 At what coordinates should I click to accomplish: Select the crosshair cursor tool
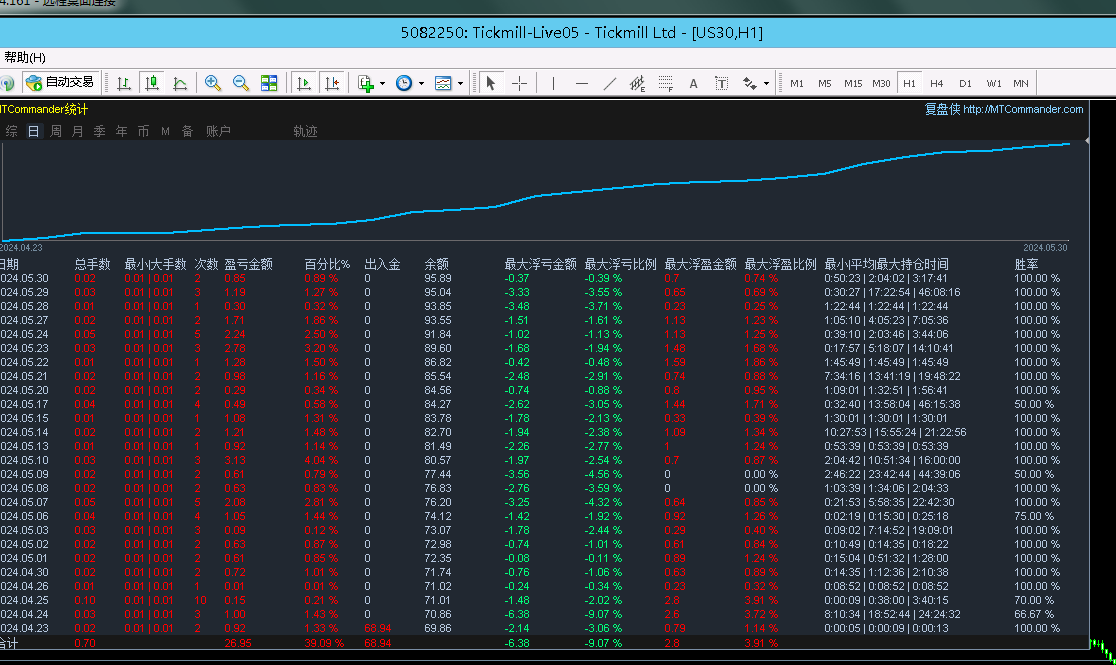point(520,83)
